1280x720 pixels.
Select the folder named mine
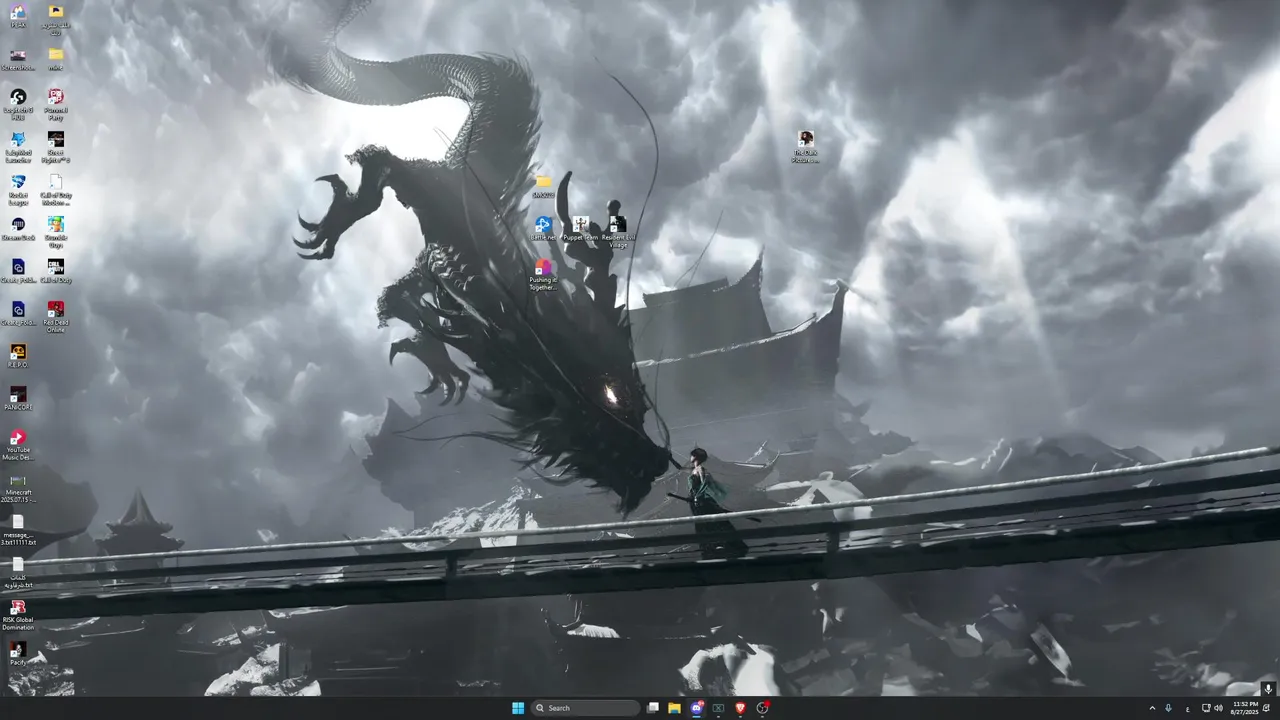tap(56, 59)
